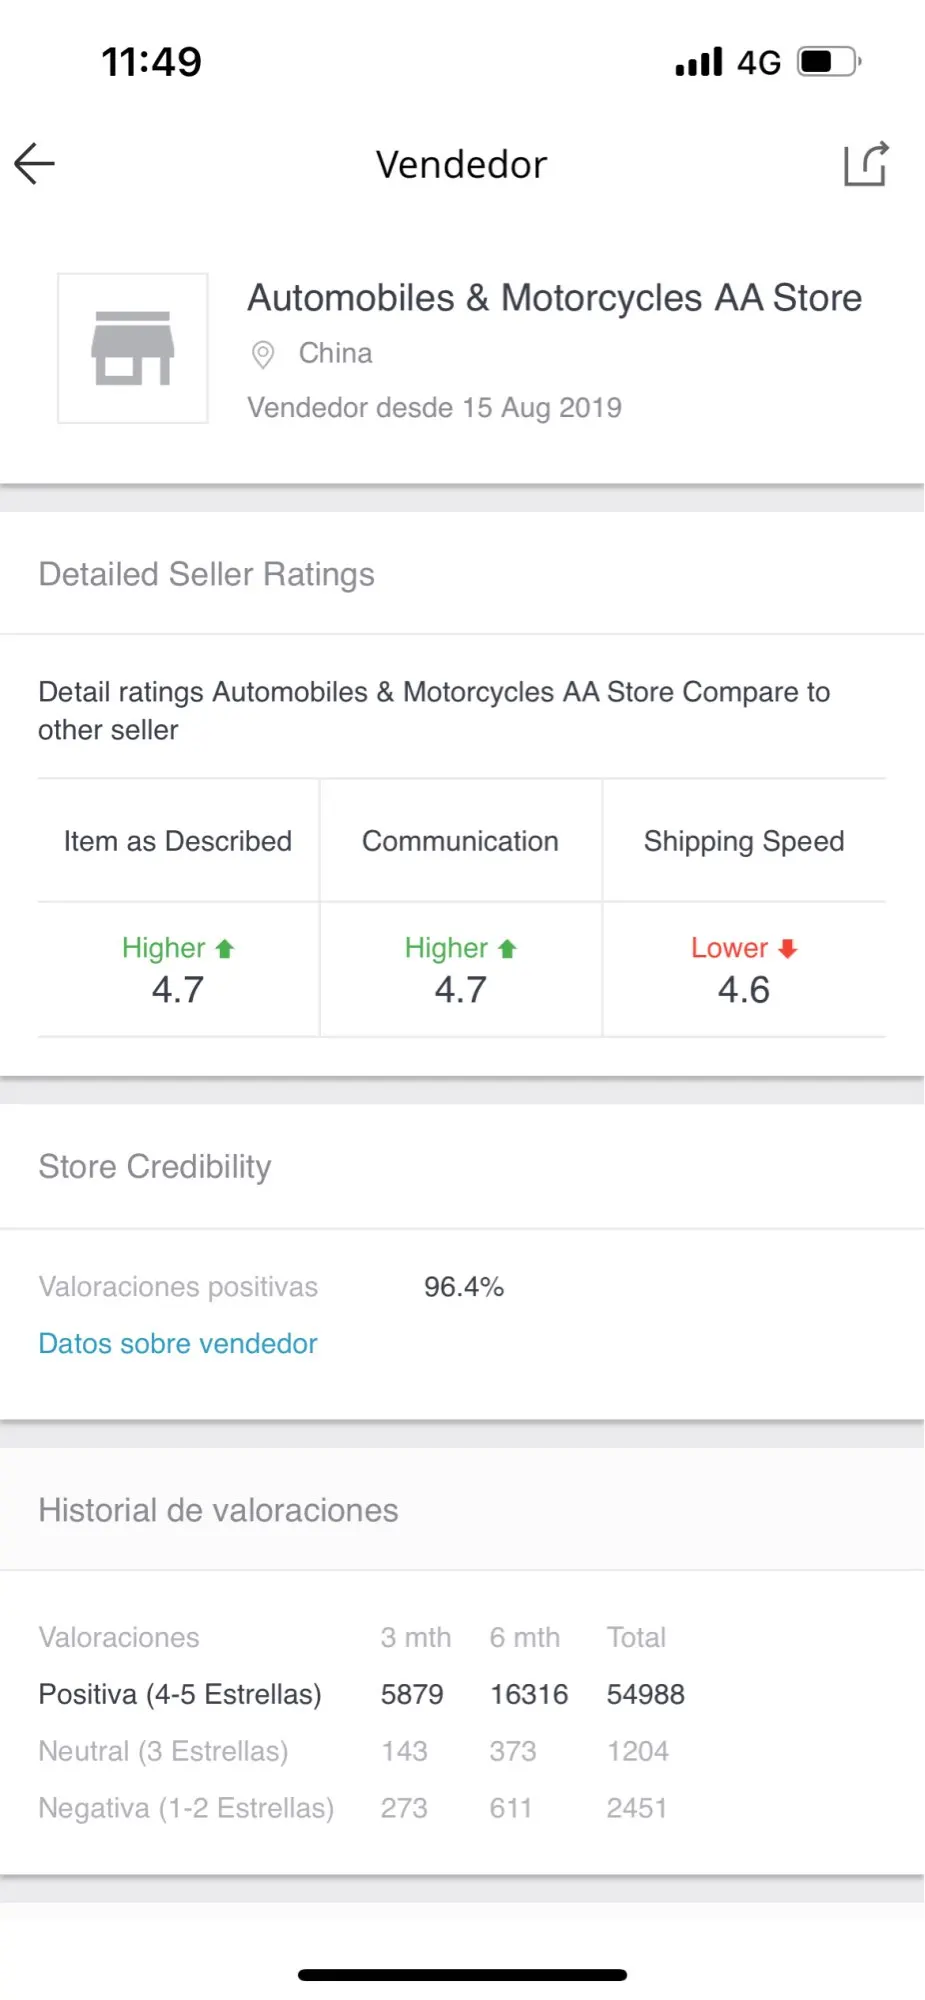Screen dimensions: 925x2000
Task: Open the Datos sobre vendedor link
Action: pyautogui.click(x=178, y=1343)
